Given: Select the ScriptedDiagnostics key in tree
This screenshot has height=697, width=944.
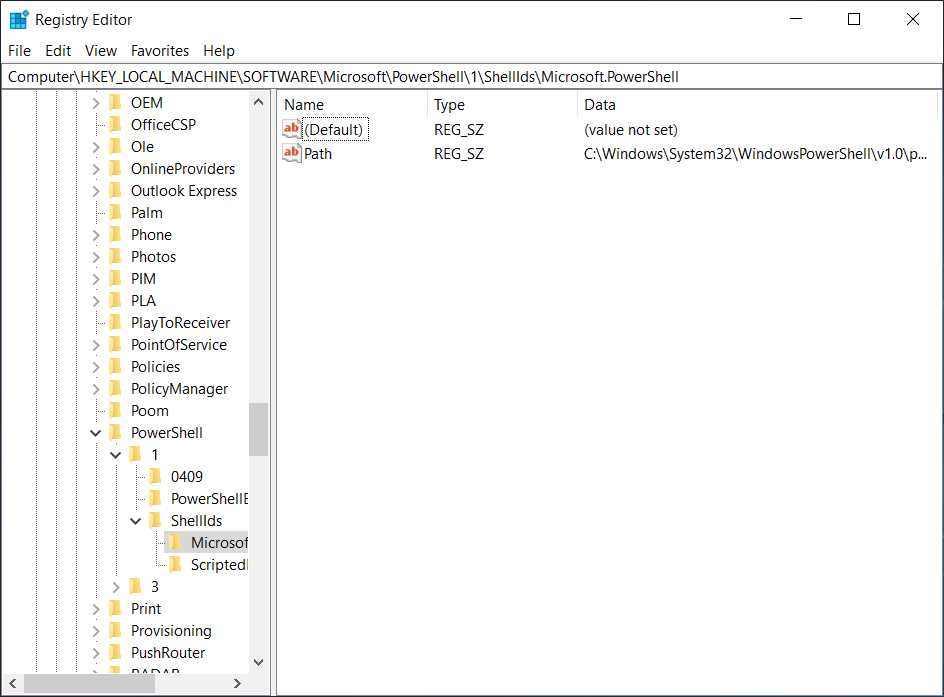Looking at the screenshot, I should coord(219,565).
